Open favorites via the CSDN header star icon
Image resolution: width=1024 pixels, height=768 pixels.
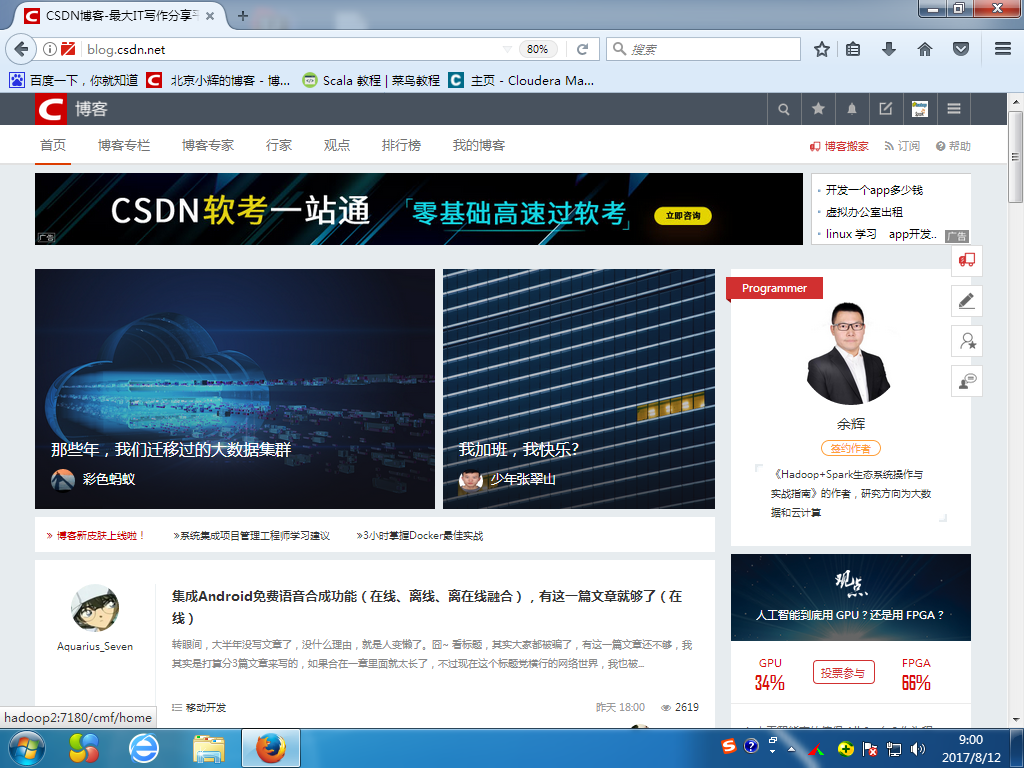coord(818,109)
